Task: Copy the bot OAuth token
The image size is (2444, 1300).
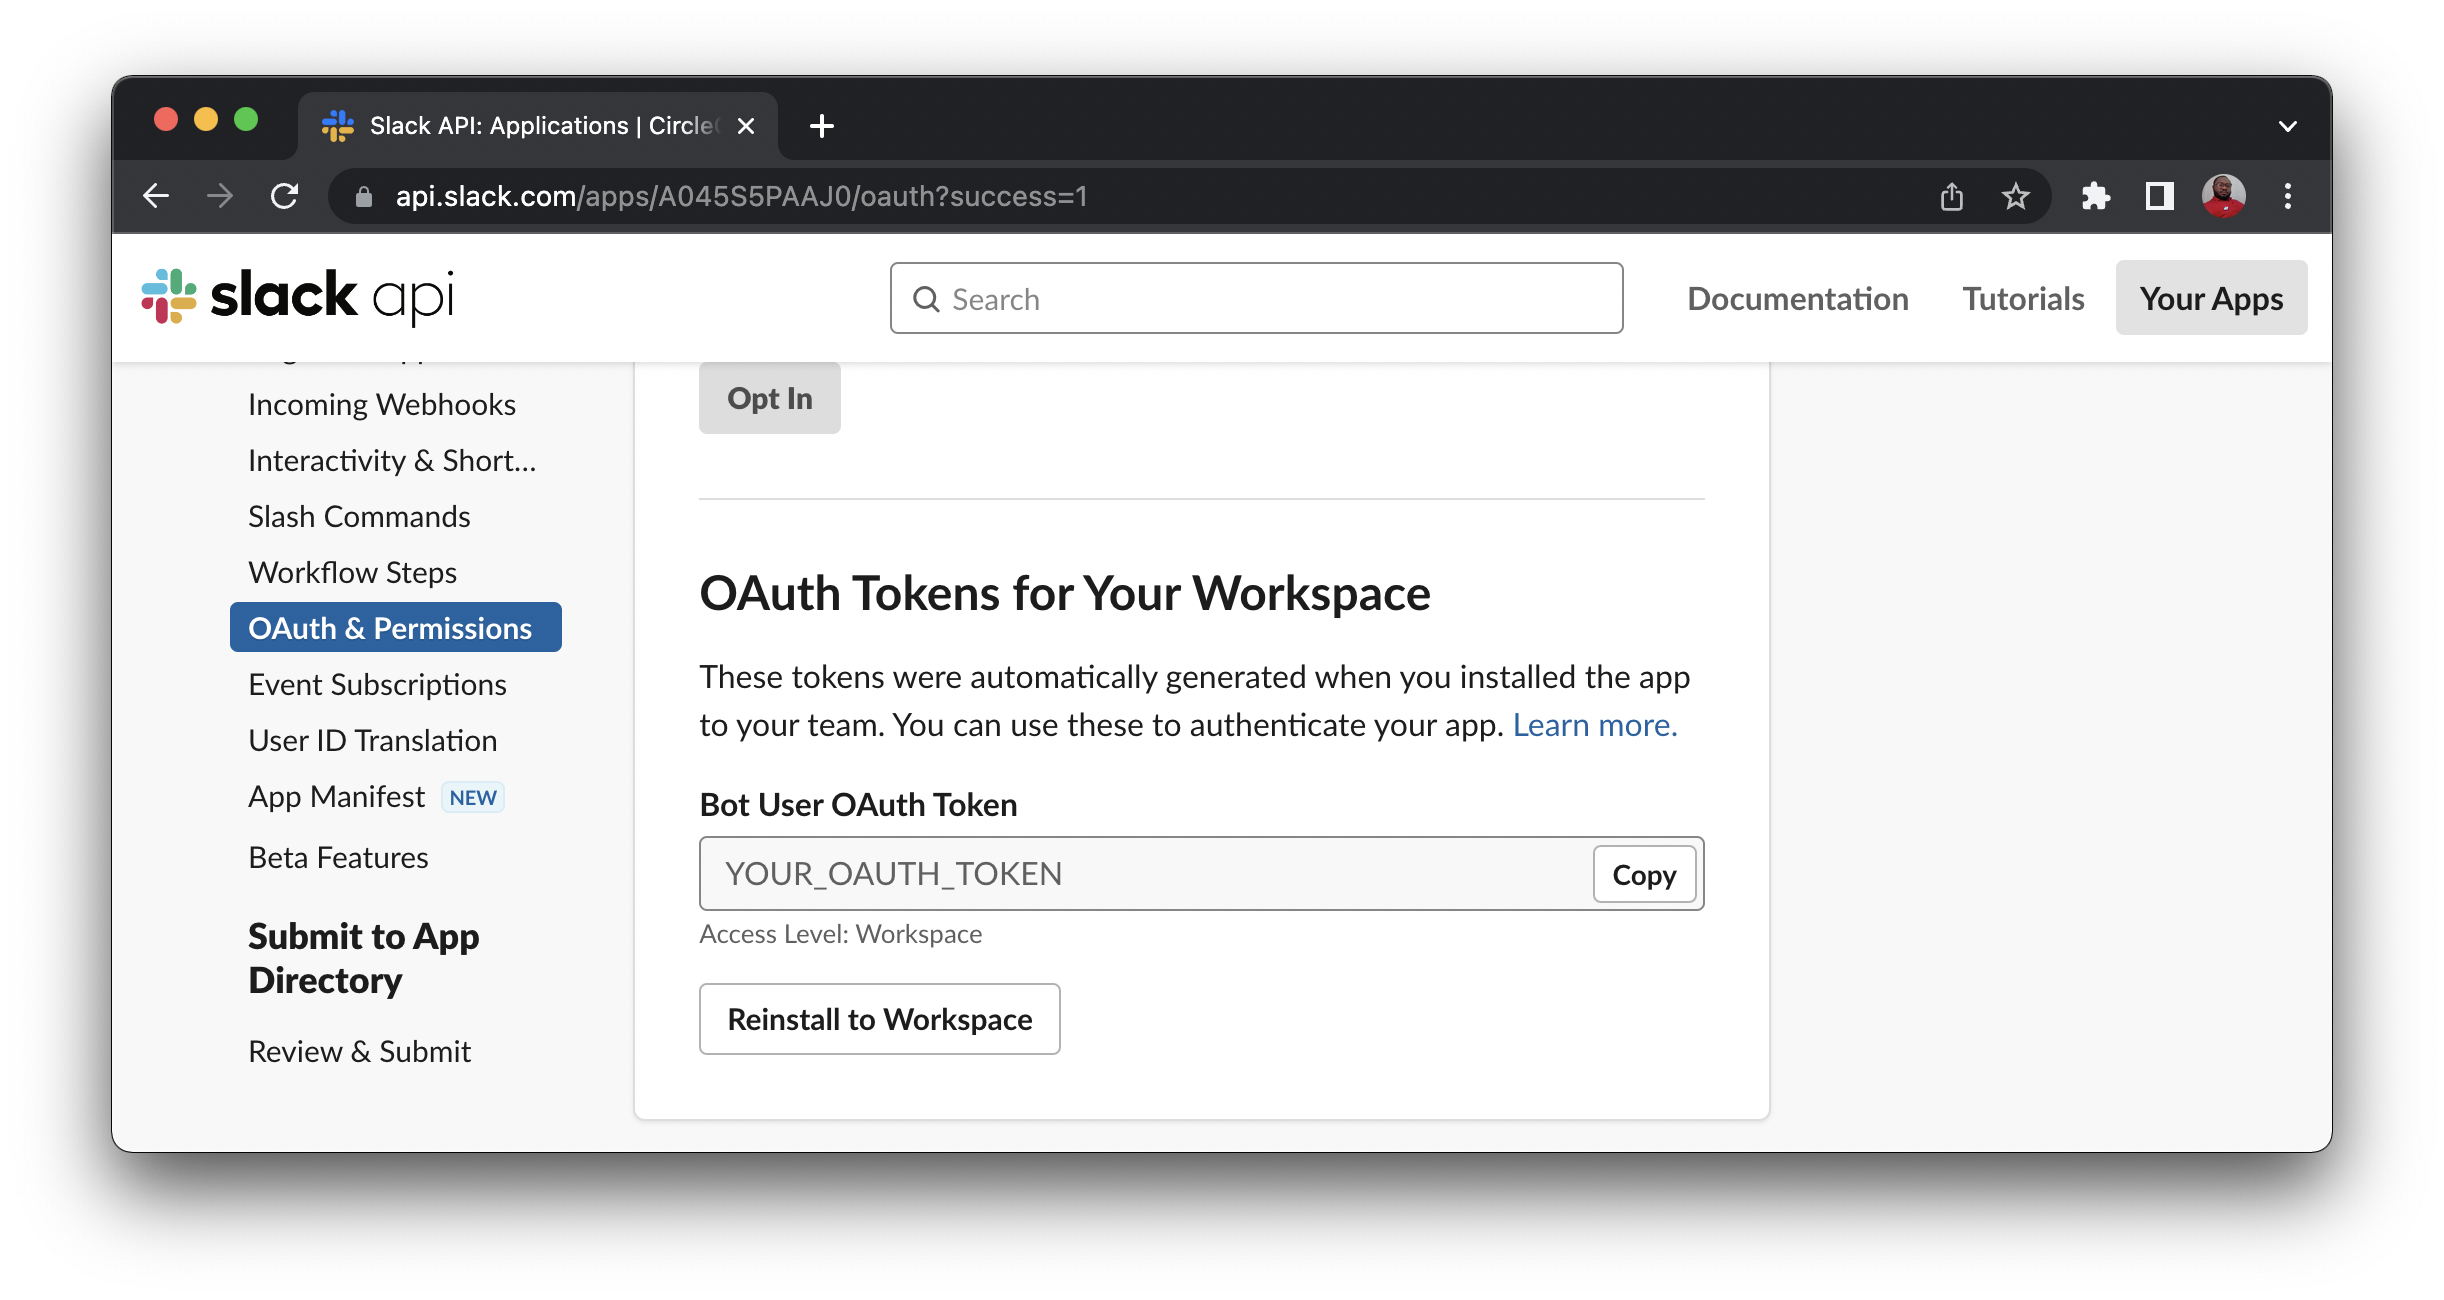Action: click(1643, 874)
